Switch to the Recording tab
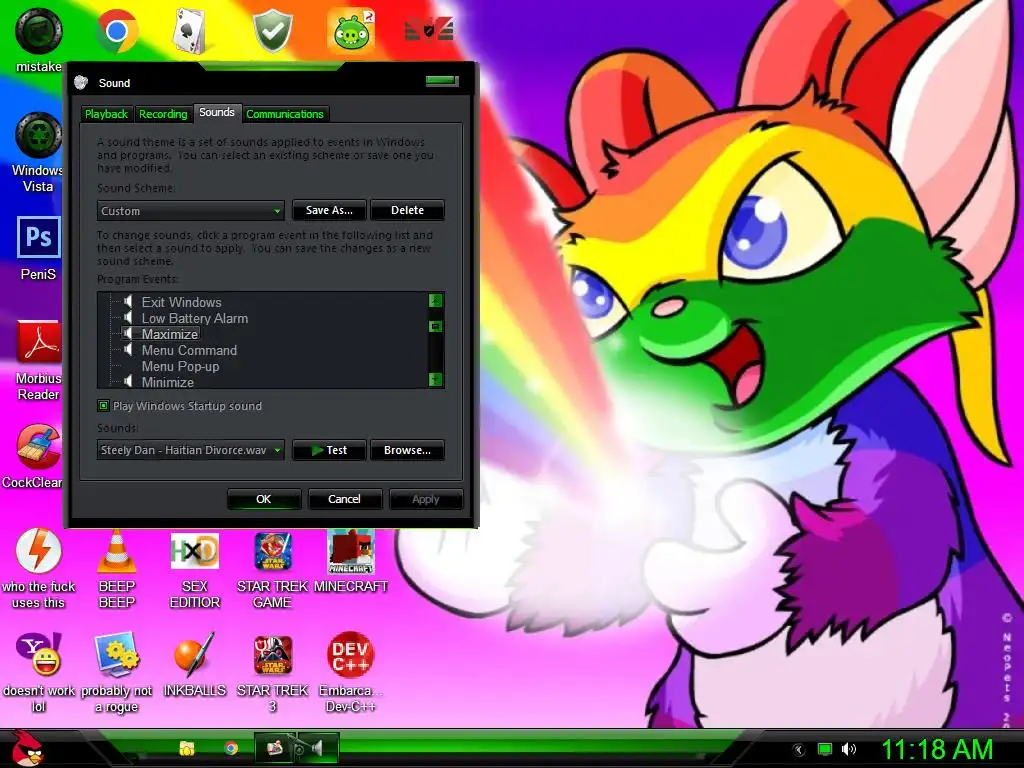The height and width of the screenshot is (768, 1024). (163, 114)
